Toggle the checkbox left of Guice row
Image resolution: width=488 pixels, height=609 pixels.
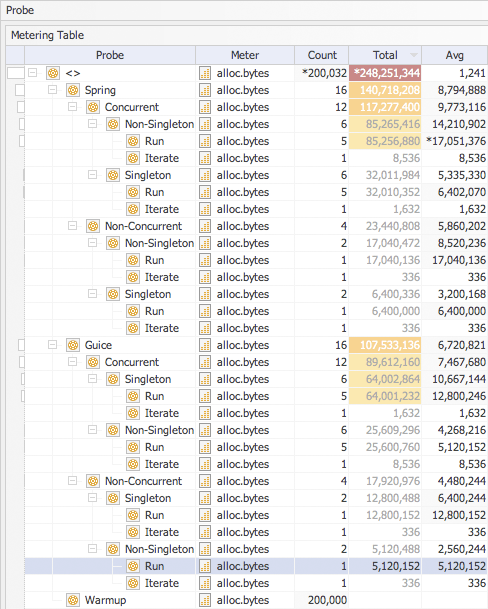(x=21, y=345)
